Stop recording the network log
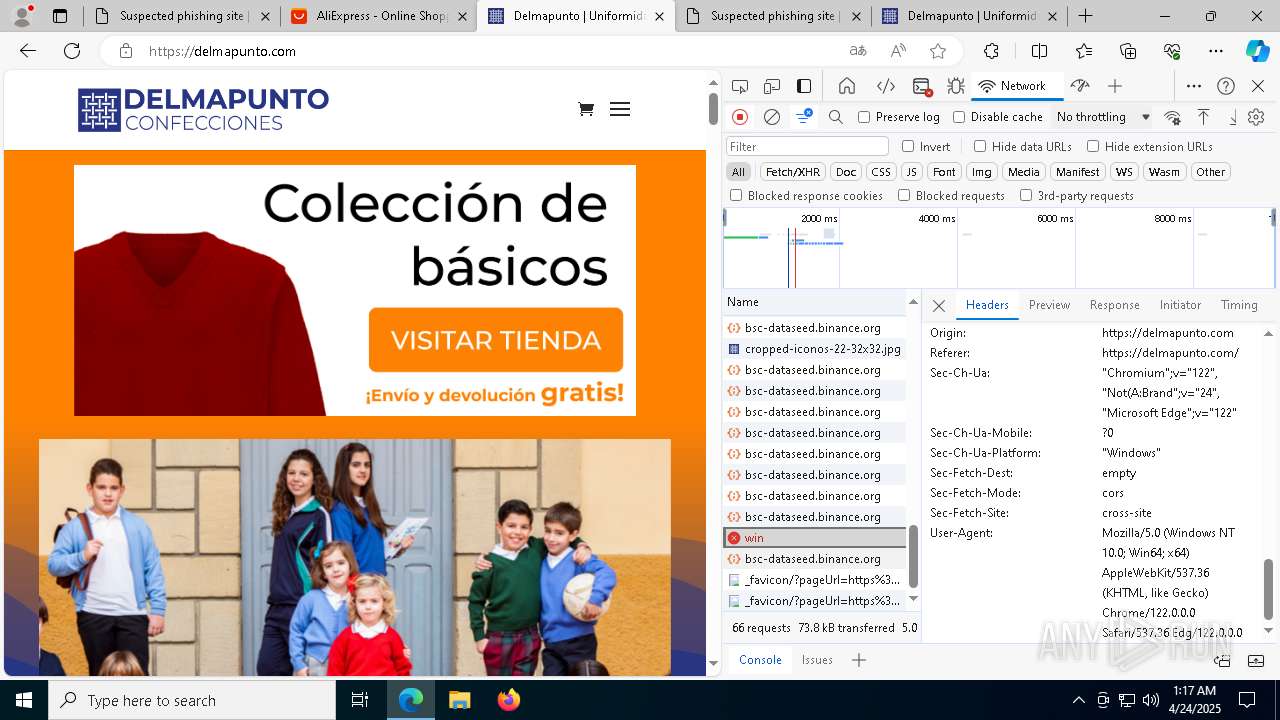 pyautogui.click(x=740, y=117)
